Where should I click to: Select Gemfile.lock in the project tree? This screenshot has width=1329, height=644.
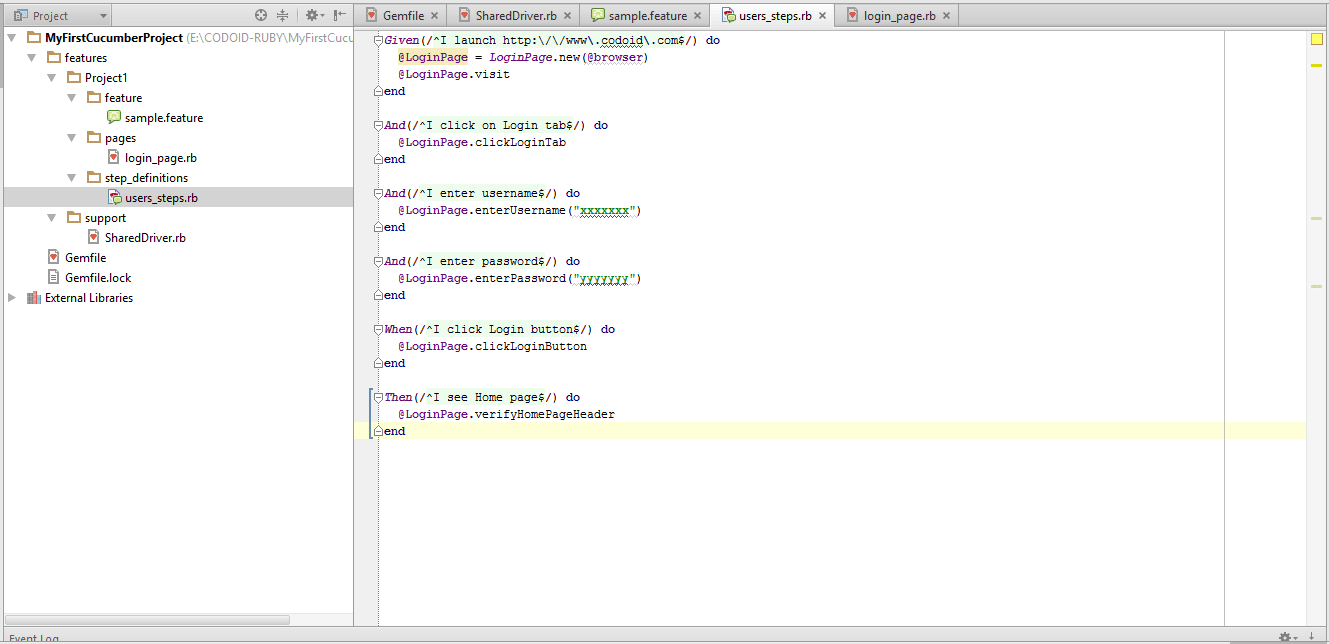pyautogui.click(x=97, y=277)
